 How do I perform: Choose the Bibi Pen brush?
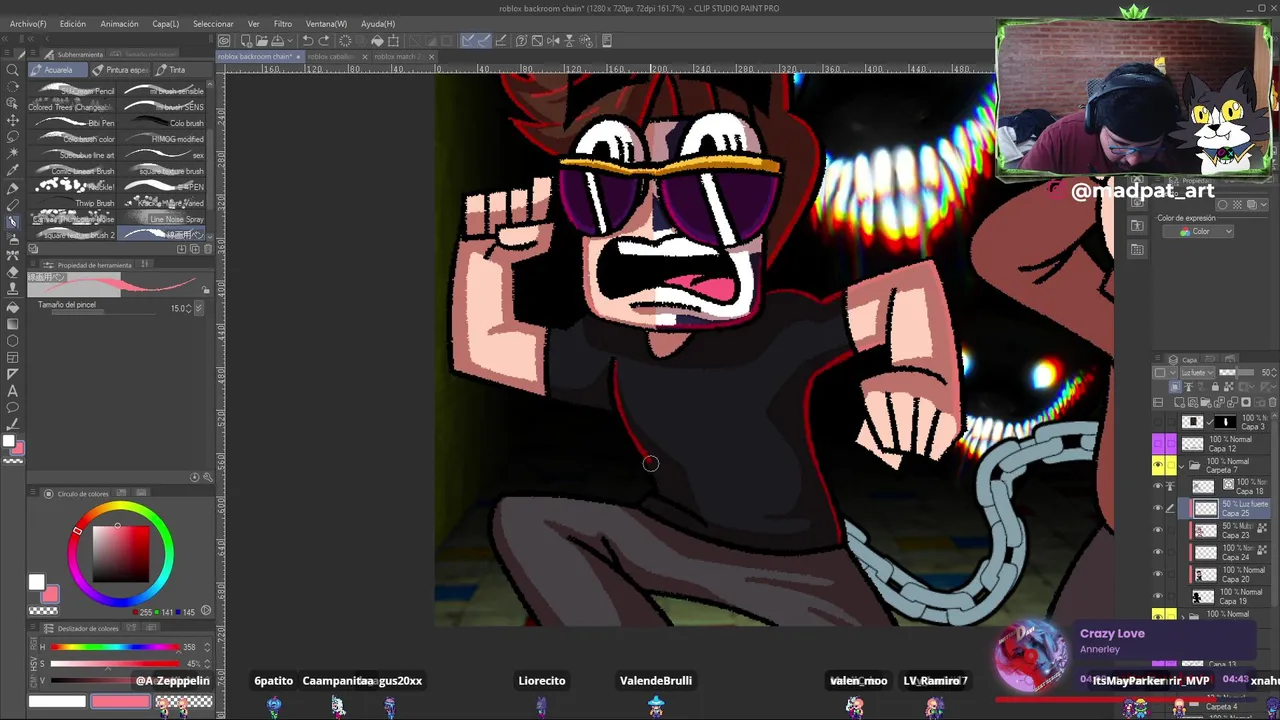(74, 123)
